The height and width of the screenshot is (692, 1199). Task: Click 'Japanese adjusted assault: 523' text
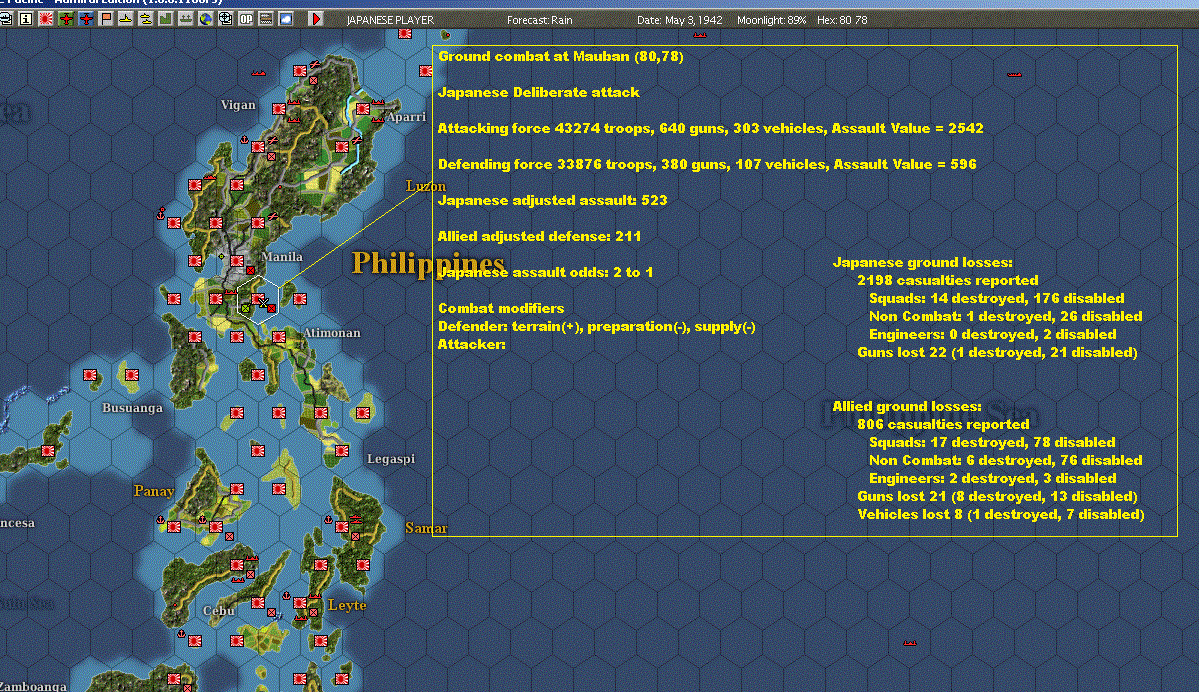[552, 200]
